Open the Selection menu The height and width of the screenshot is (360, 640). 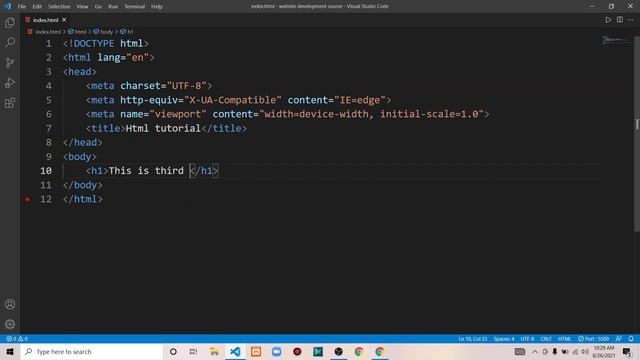59,6
